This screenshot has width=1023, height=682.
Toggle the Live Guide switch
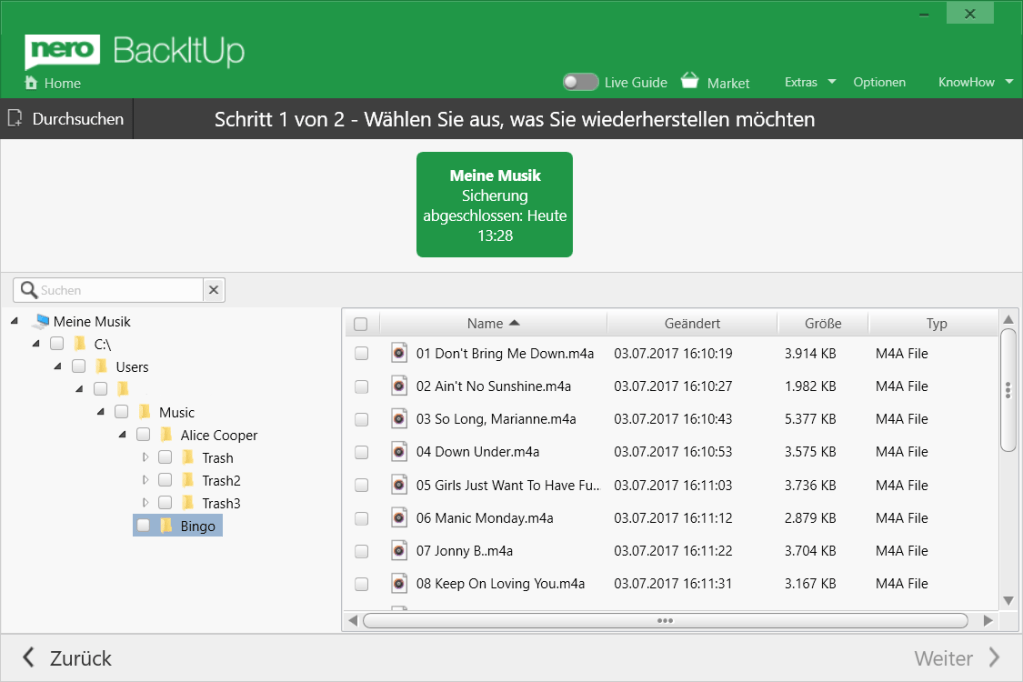click(580, 82)
